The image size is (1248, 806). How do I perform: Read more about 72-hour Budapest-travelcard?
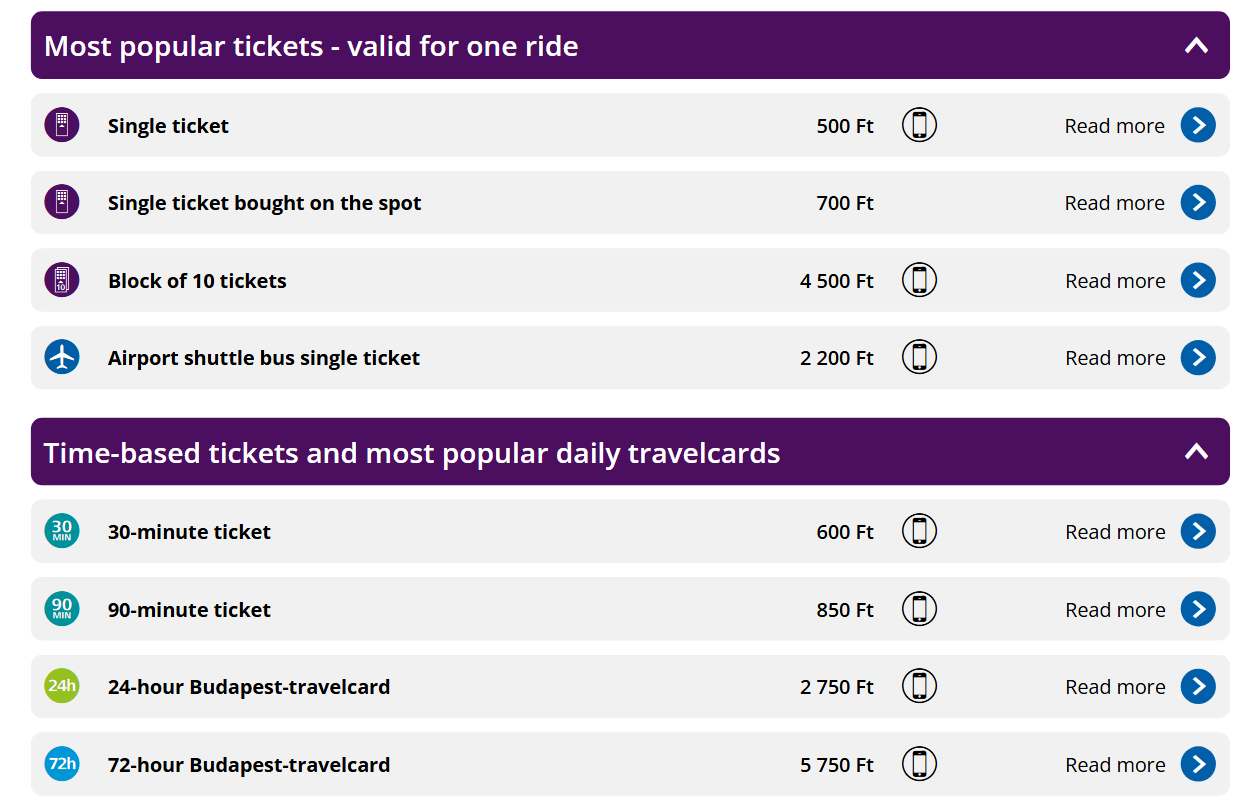coord(1115,765)
